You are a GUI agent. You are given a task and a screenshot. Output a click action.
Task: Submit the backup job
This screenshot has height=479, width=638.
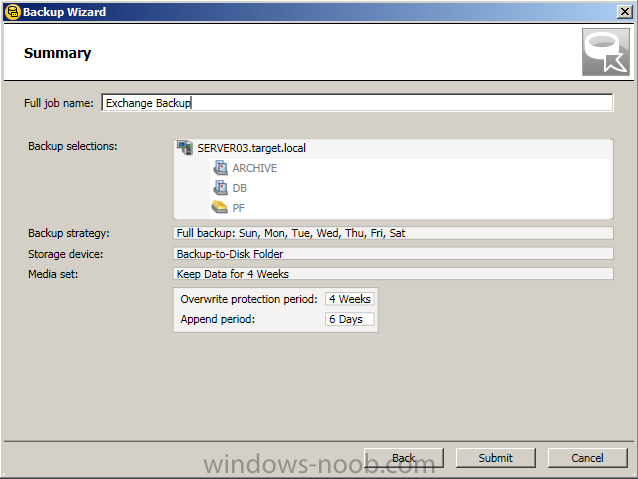(496, 458)
